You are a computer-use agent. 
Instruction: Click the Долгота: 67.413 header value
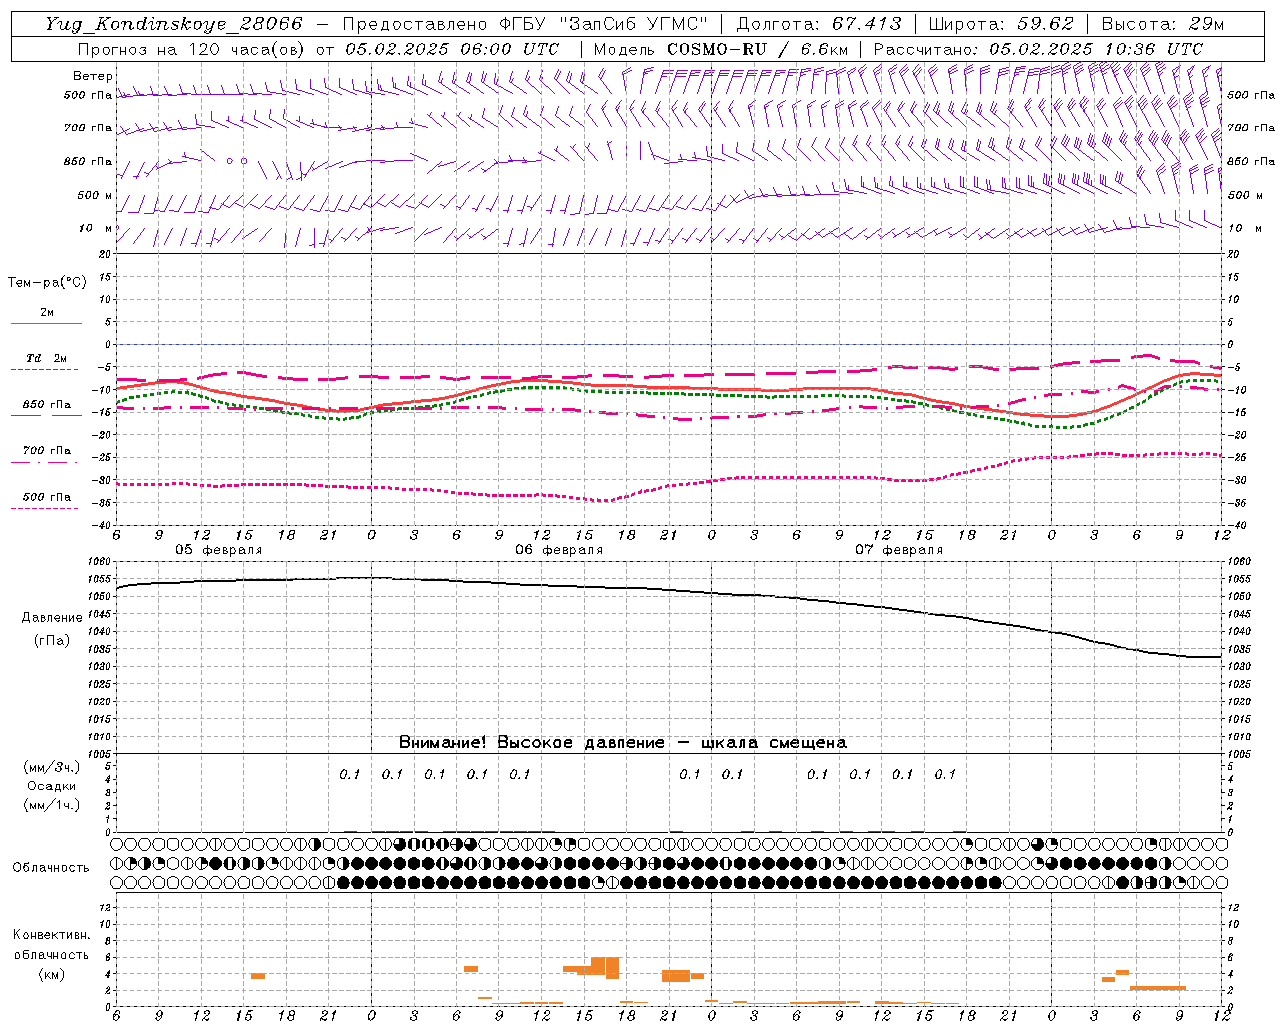[819, 24]
